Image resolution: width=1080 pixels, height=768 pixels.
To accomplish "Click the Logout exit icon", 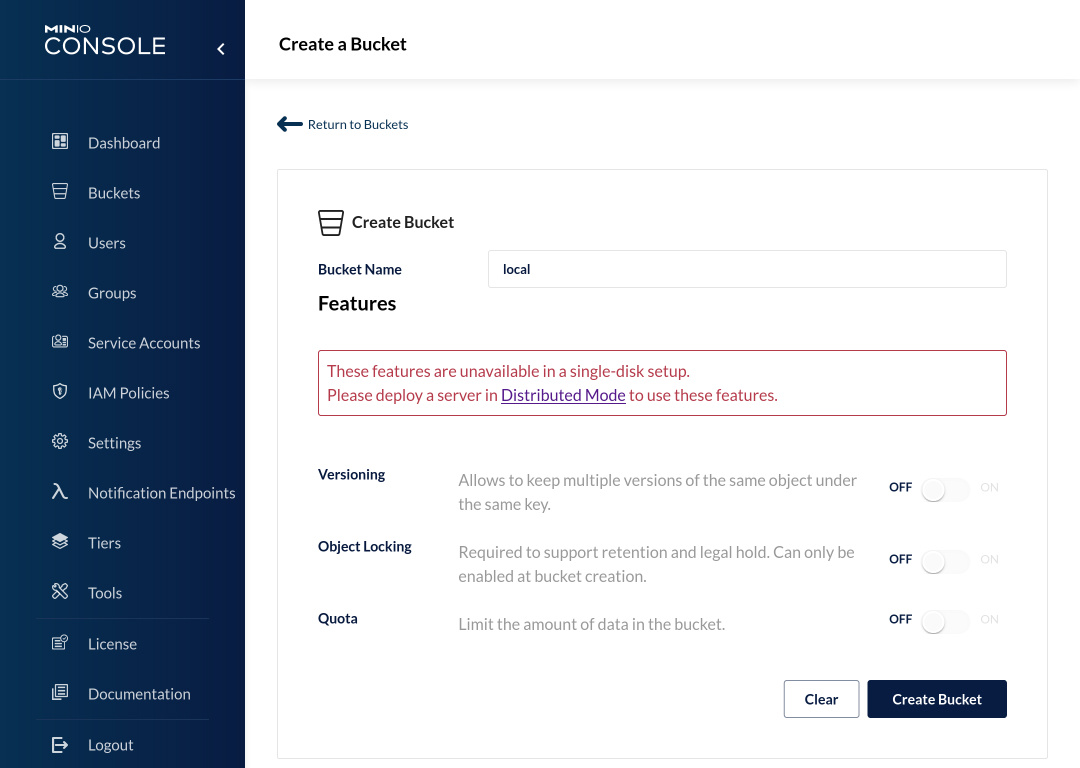I will pos(60,745).
